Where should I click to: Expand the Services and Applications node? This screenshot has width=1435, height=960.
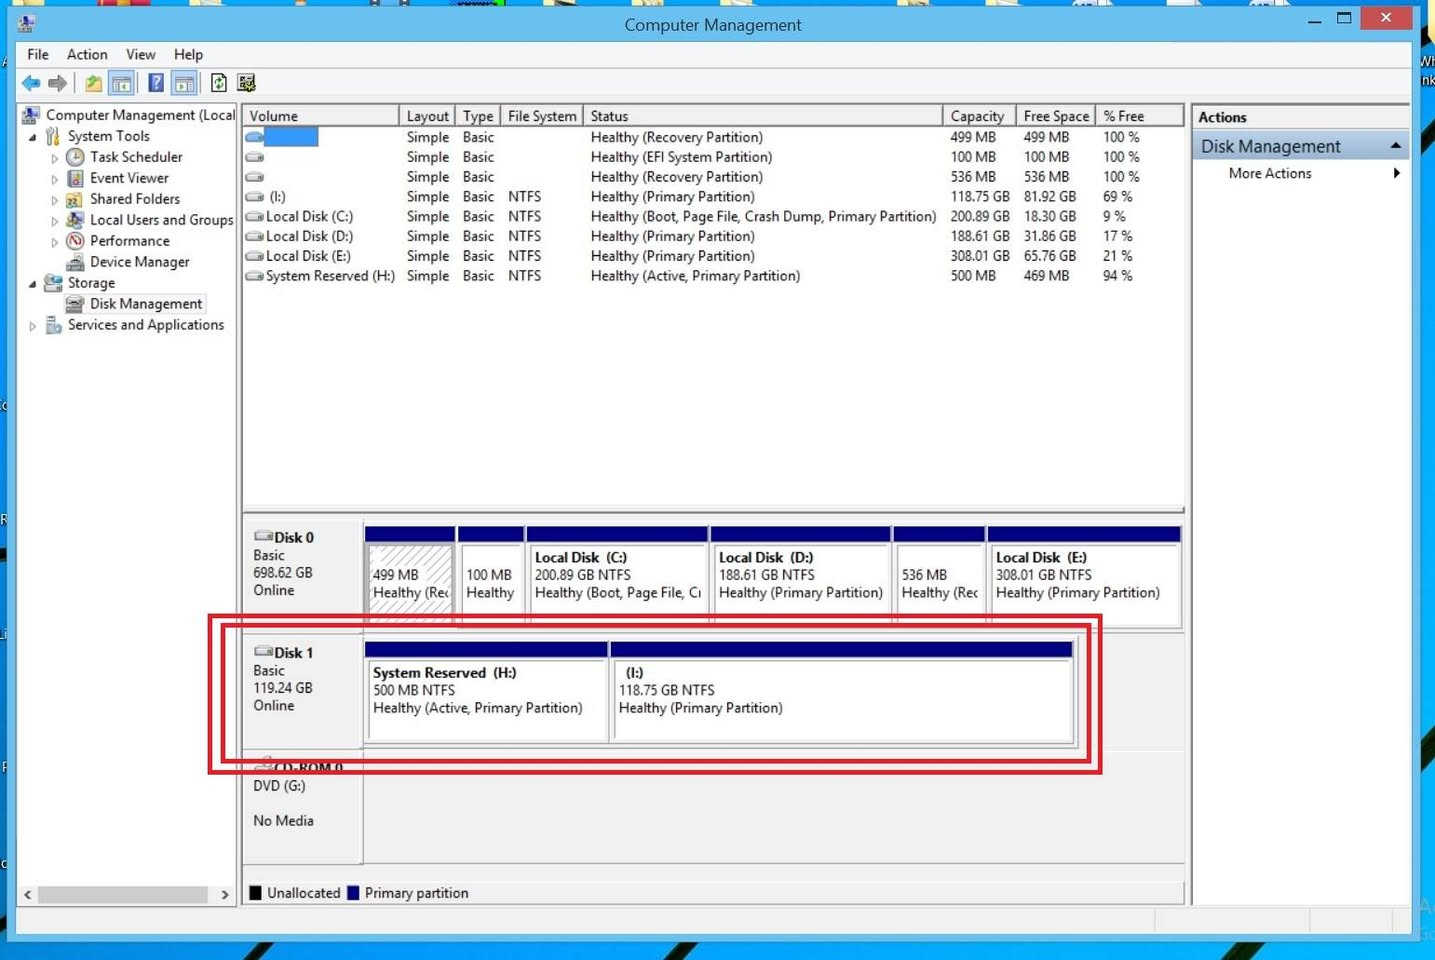[33, 325]
